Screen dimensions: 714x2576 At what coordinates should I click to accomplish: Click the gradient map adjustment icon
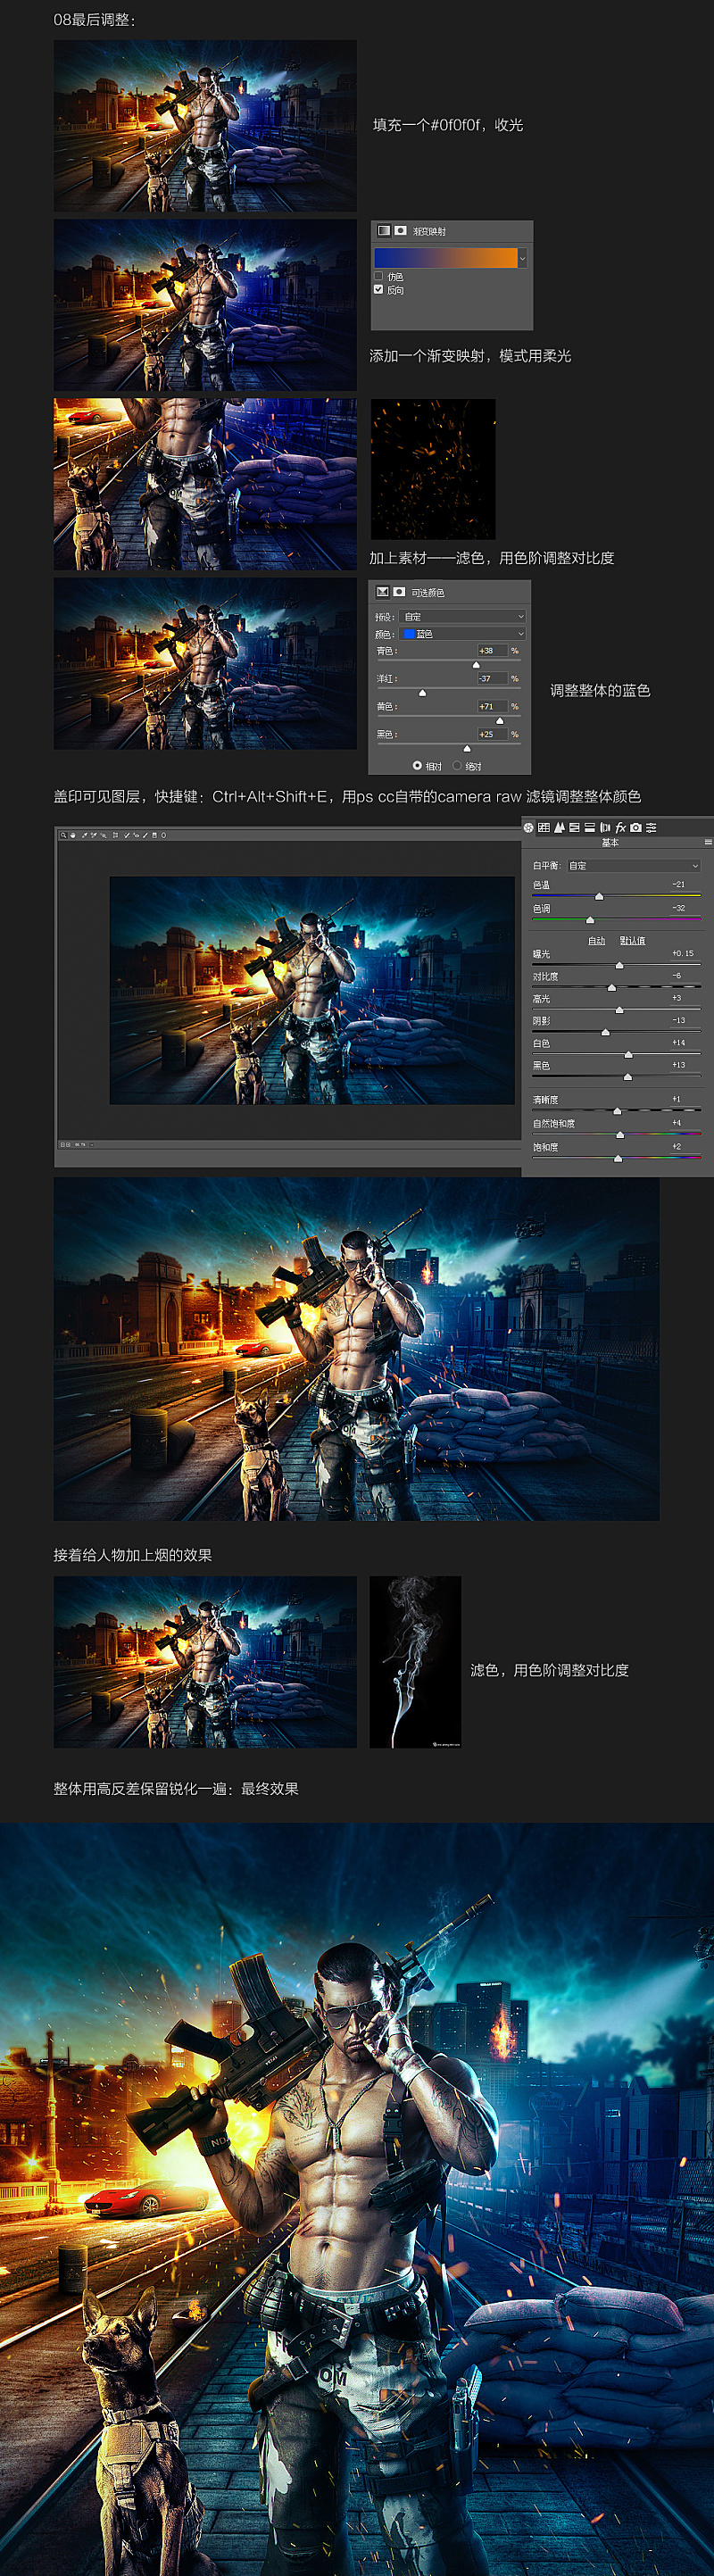point(383,230)
